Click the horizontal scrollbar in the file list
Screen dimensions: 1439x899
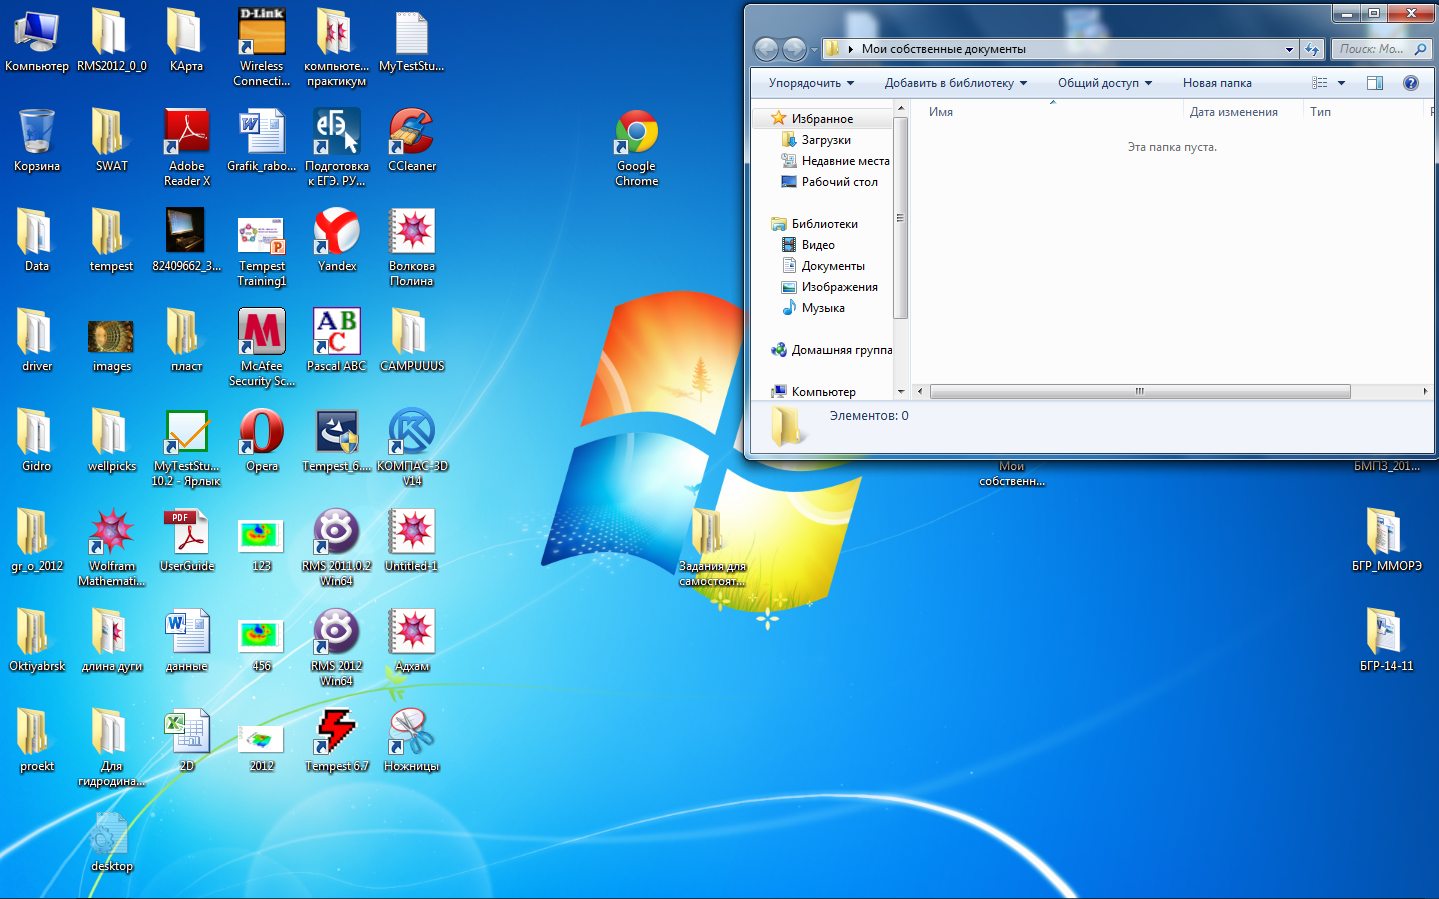pos(1139,392)
